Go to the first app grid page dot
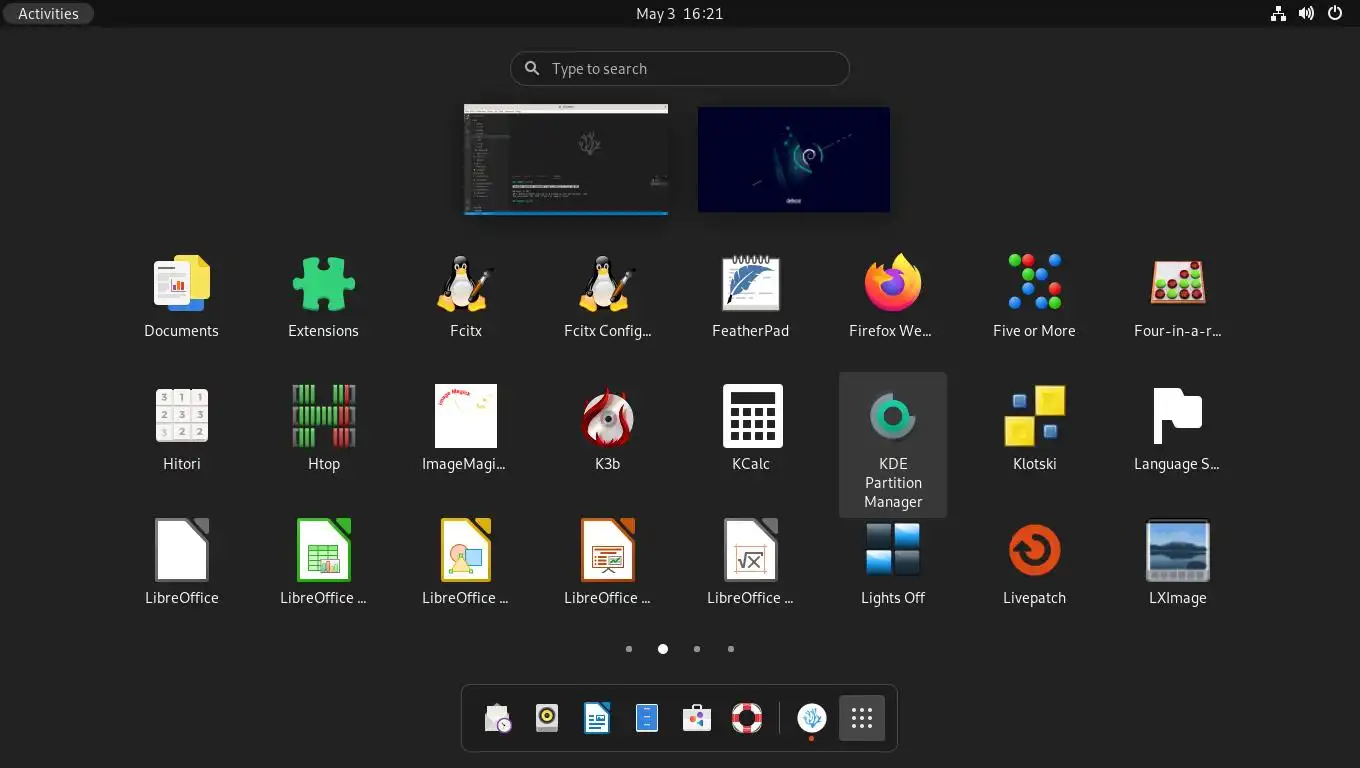 click(x=629, y=649)
